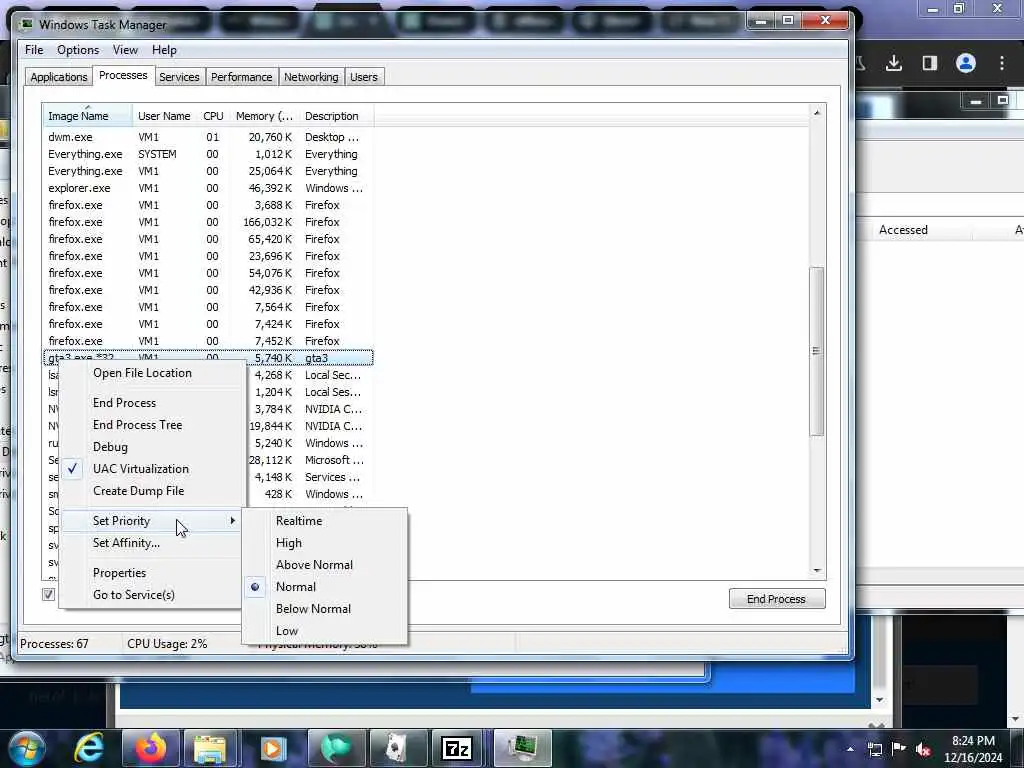Open Properties from context menu
The height and width of the screenshot is (768, 1024).
click(x=119, y=573)
